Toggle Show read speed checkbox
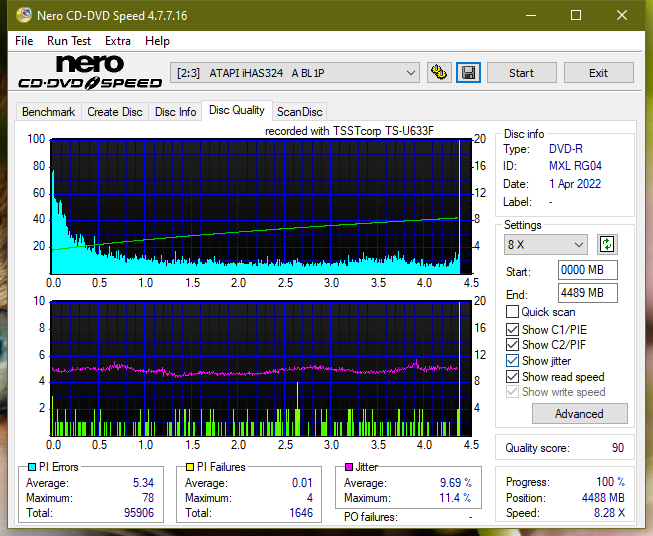Screen dimensions: 653x536 pyautogui.click(x=512, y=376)
